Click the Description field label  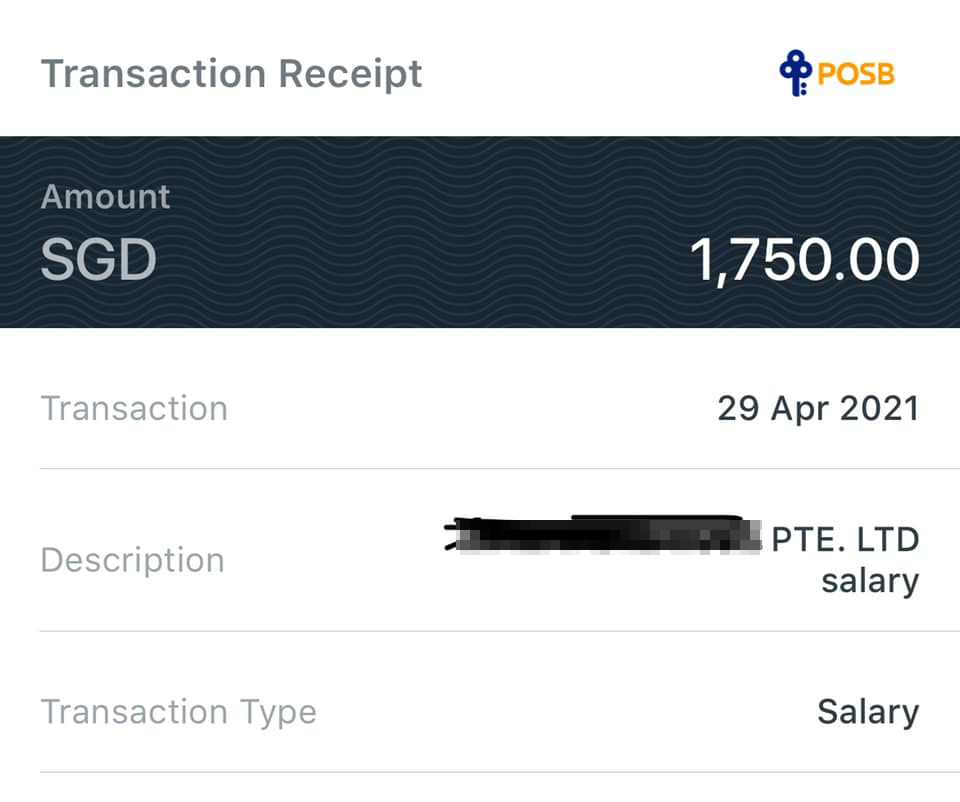(x=132, y=560)
